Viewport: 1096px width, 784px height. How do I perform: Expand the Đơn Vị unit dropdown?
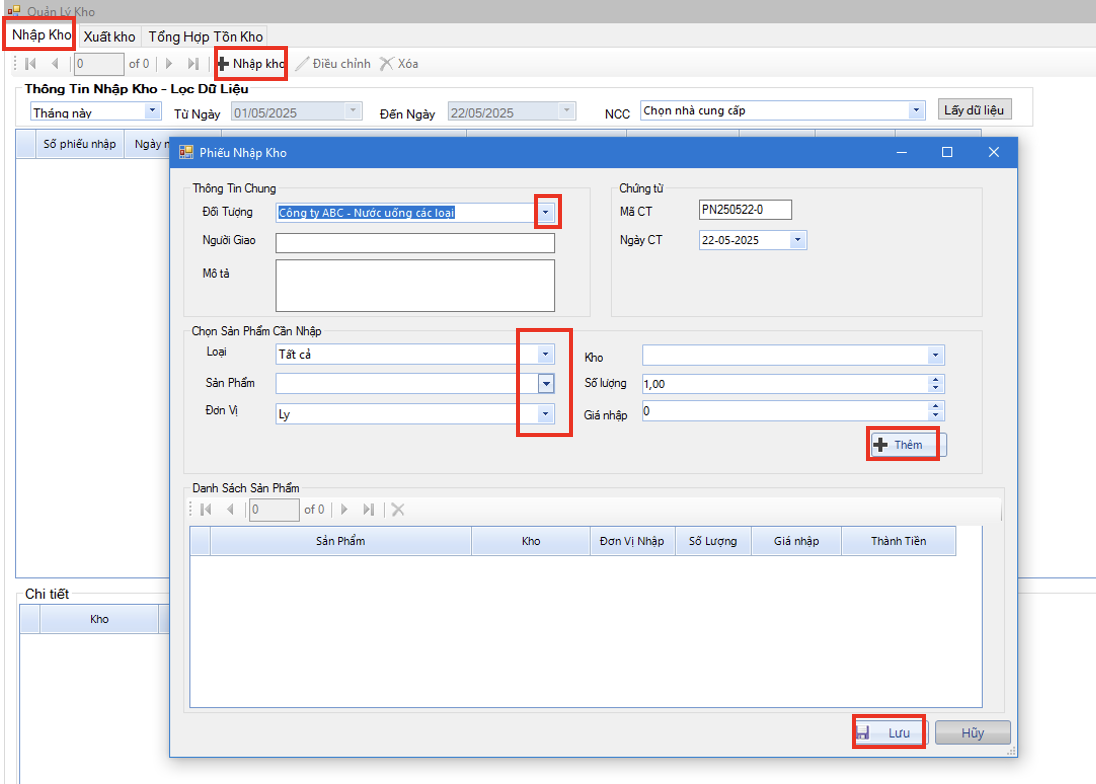click(x=546, y=414)
